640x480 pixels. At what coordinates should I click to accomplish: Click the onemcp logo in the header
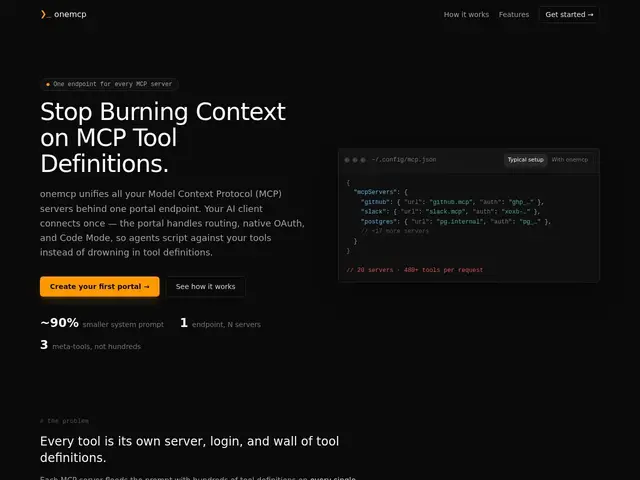coord(63,14)
